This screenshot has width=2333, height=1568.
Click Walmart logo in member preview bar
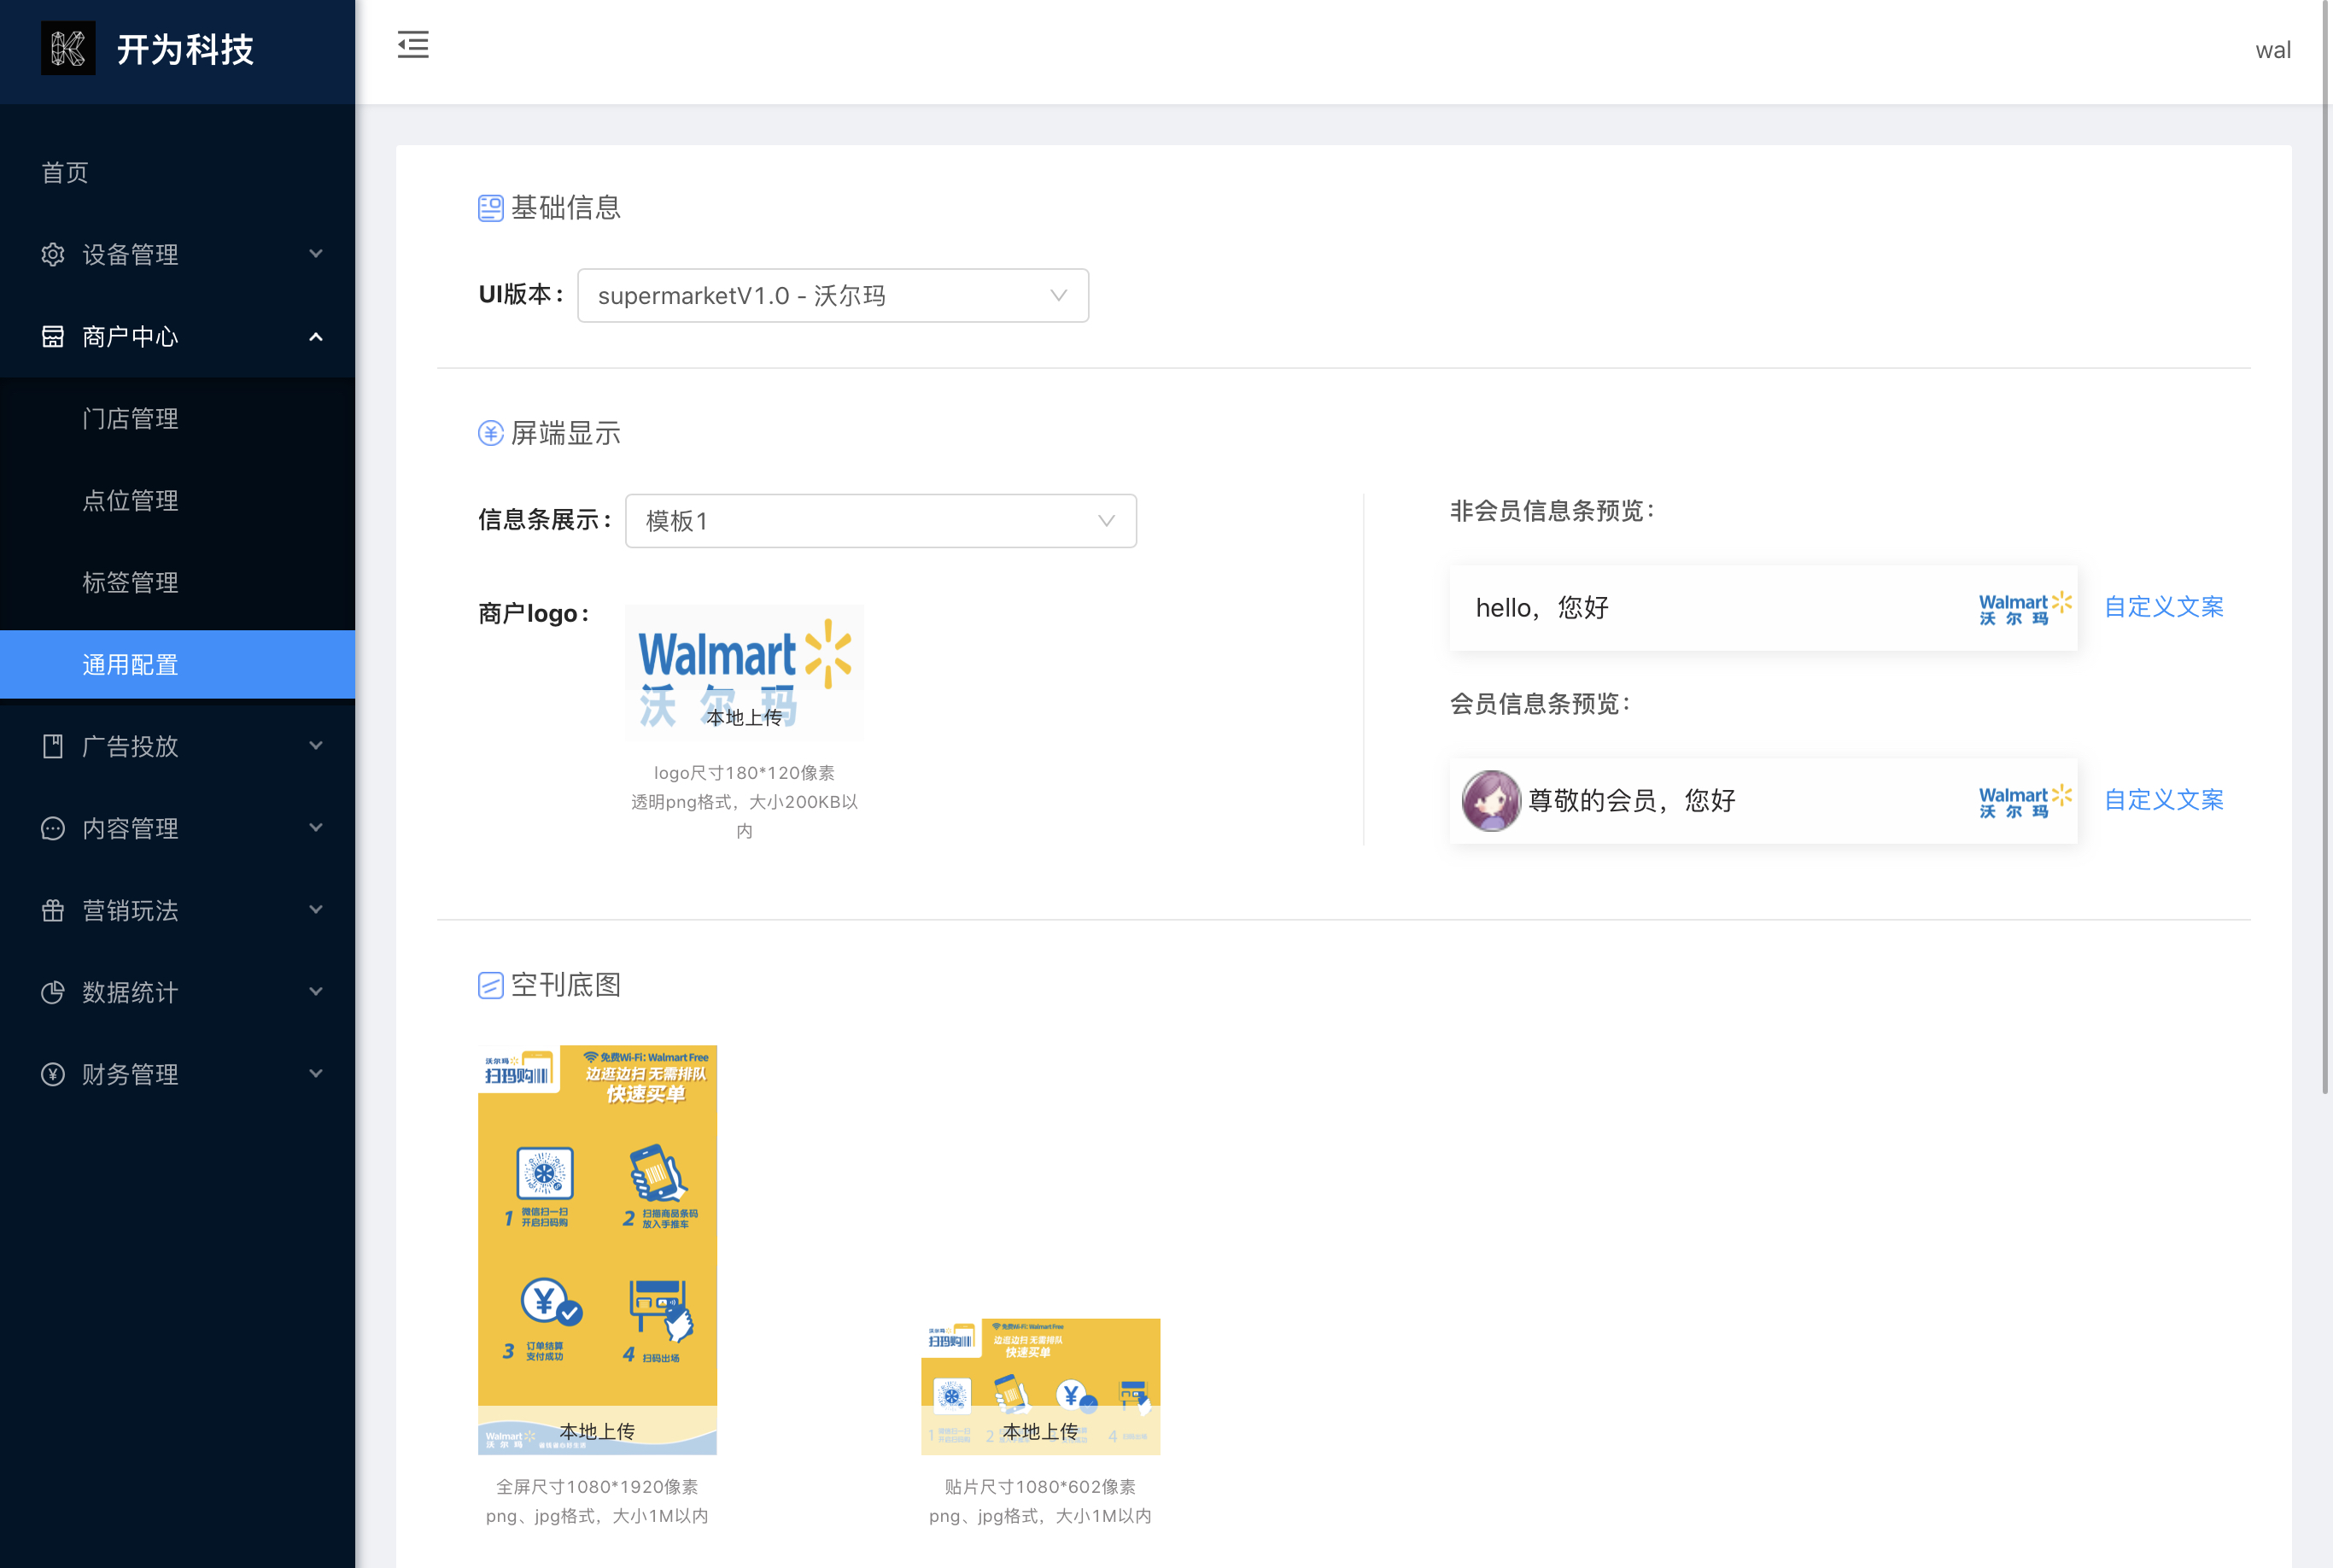(x=2024, y=801)
